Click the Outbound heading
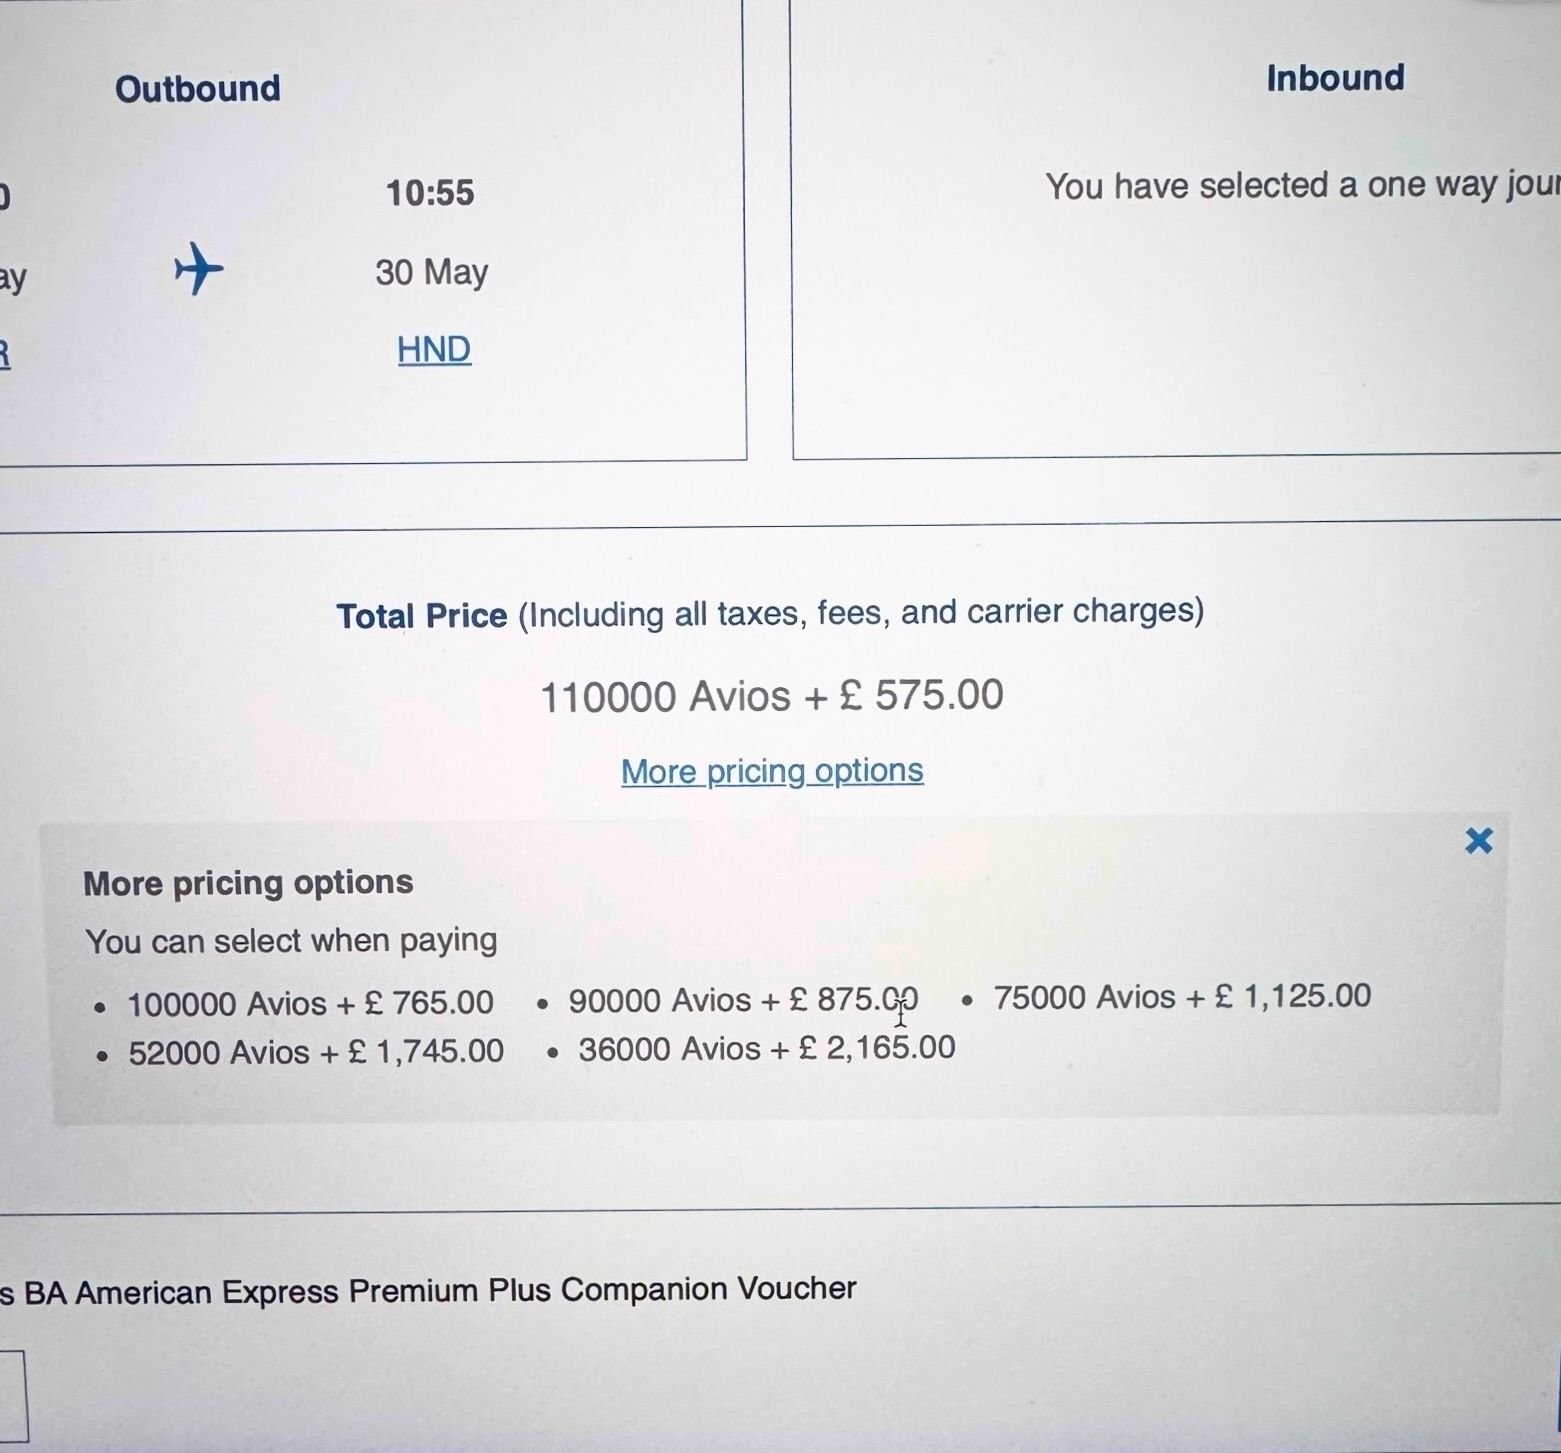 pyautogui.click(x=198, y=89)
